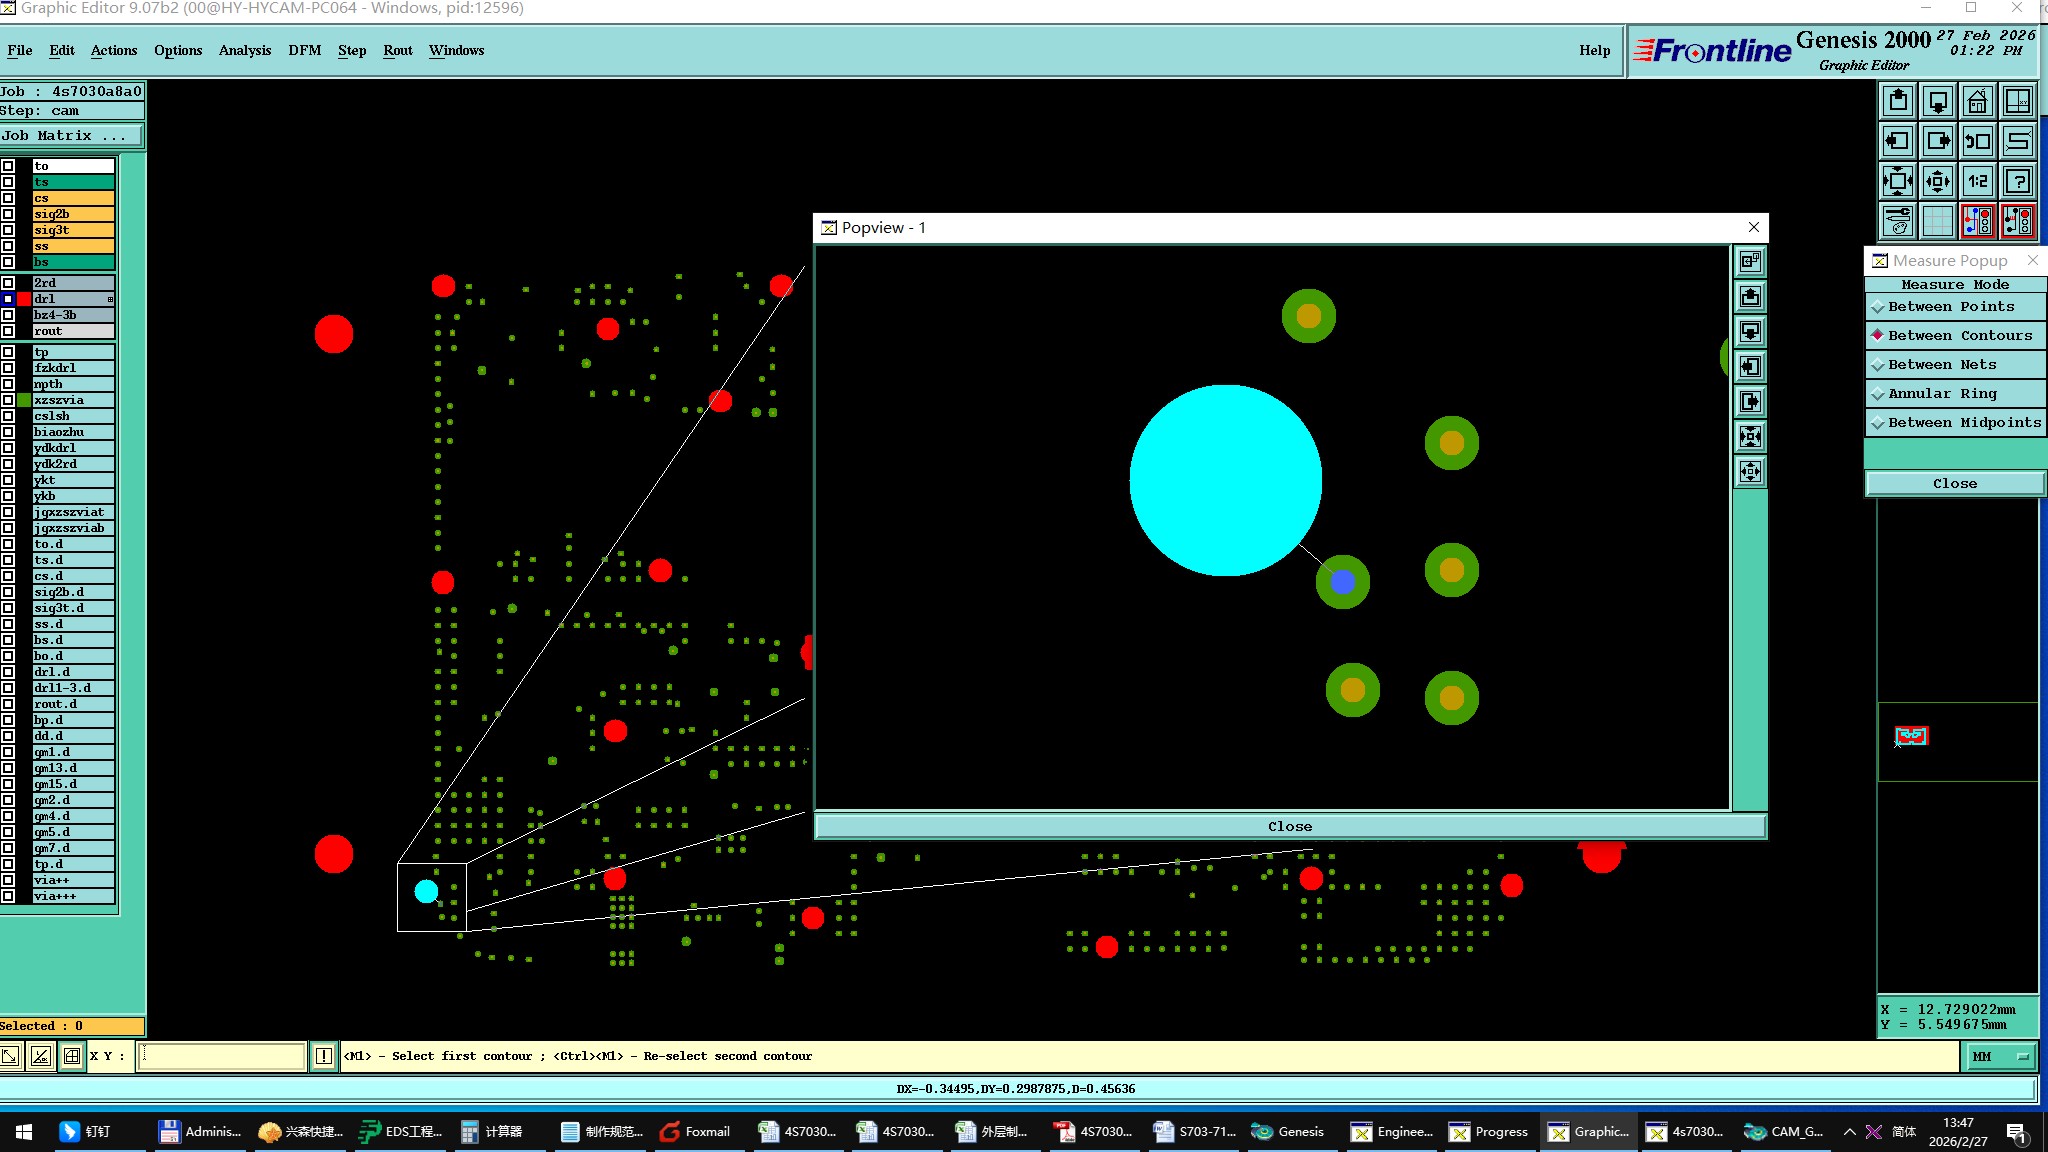Toggle the checkbox for the xzszvia layer
This screenshot has width=2048, height=1152.
pos(8,400)
